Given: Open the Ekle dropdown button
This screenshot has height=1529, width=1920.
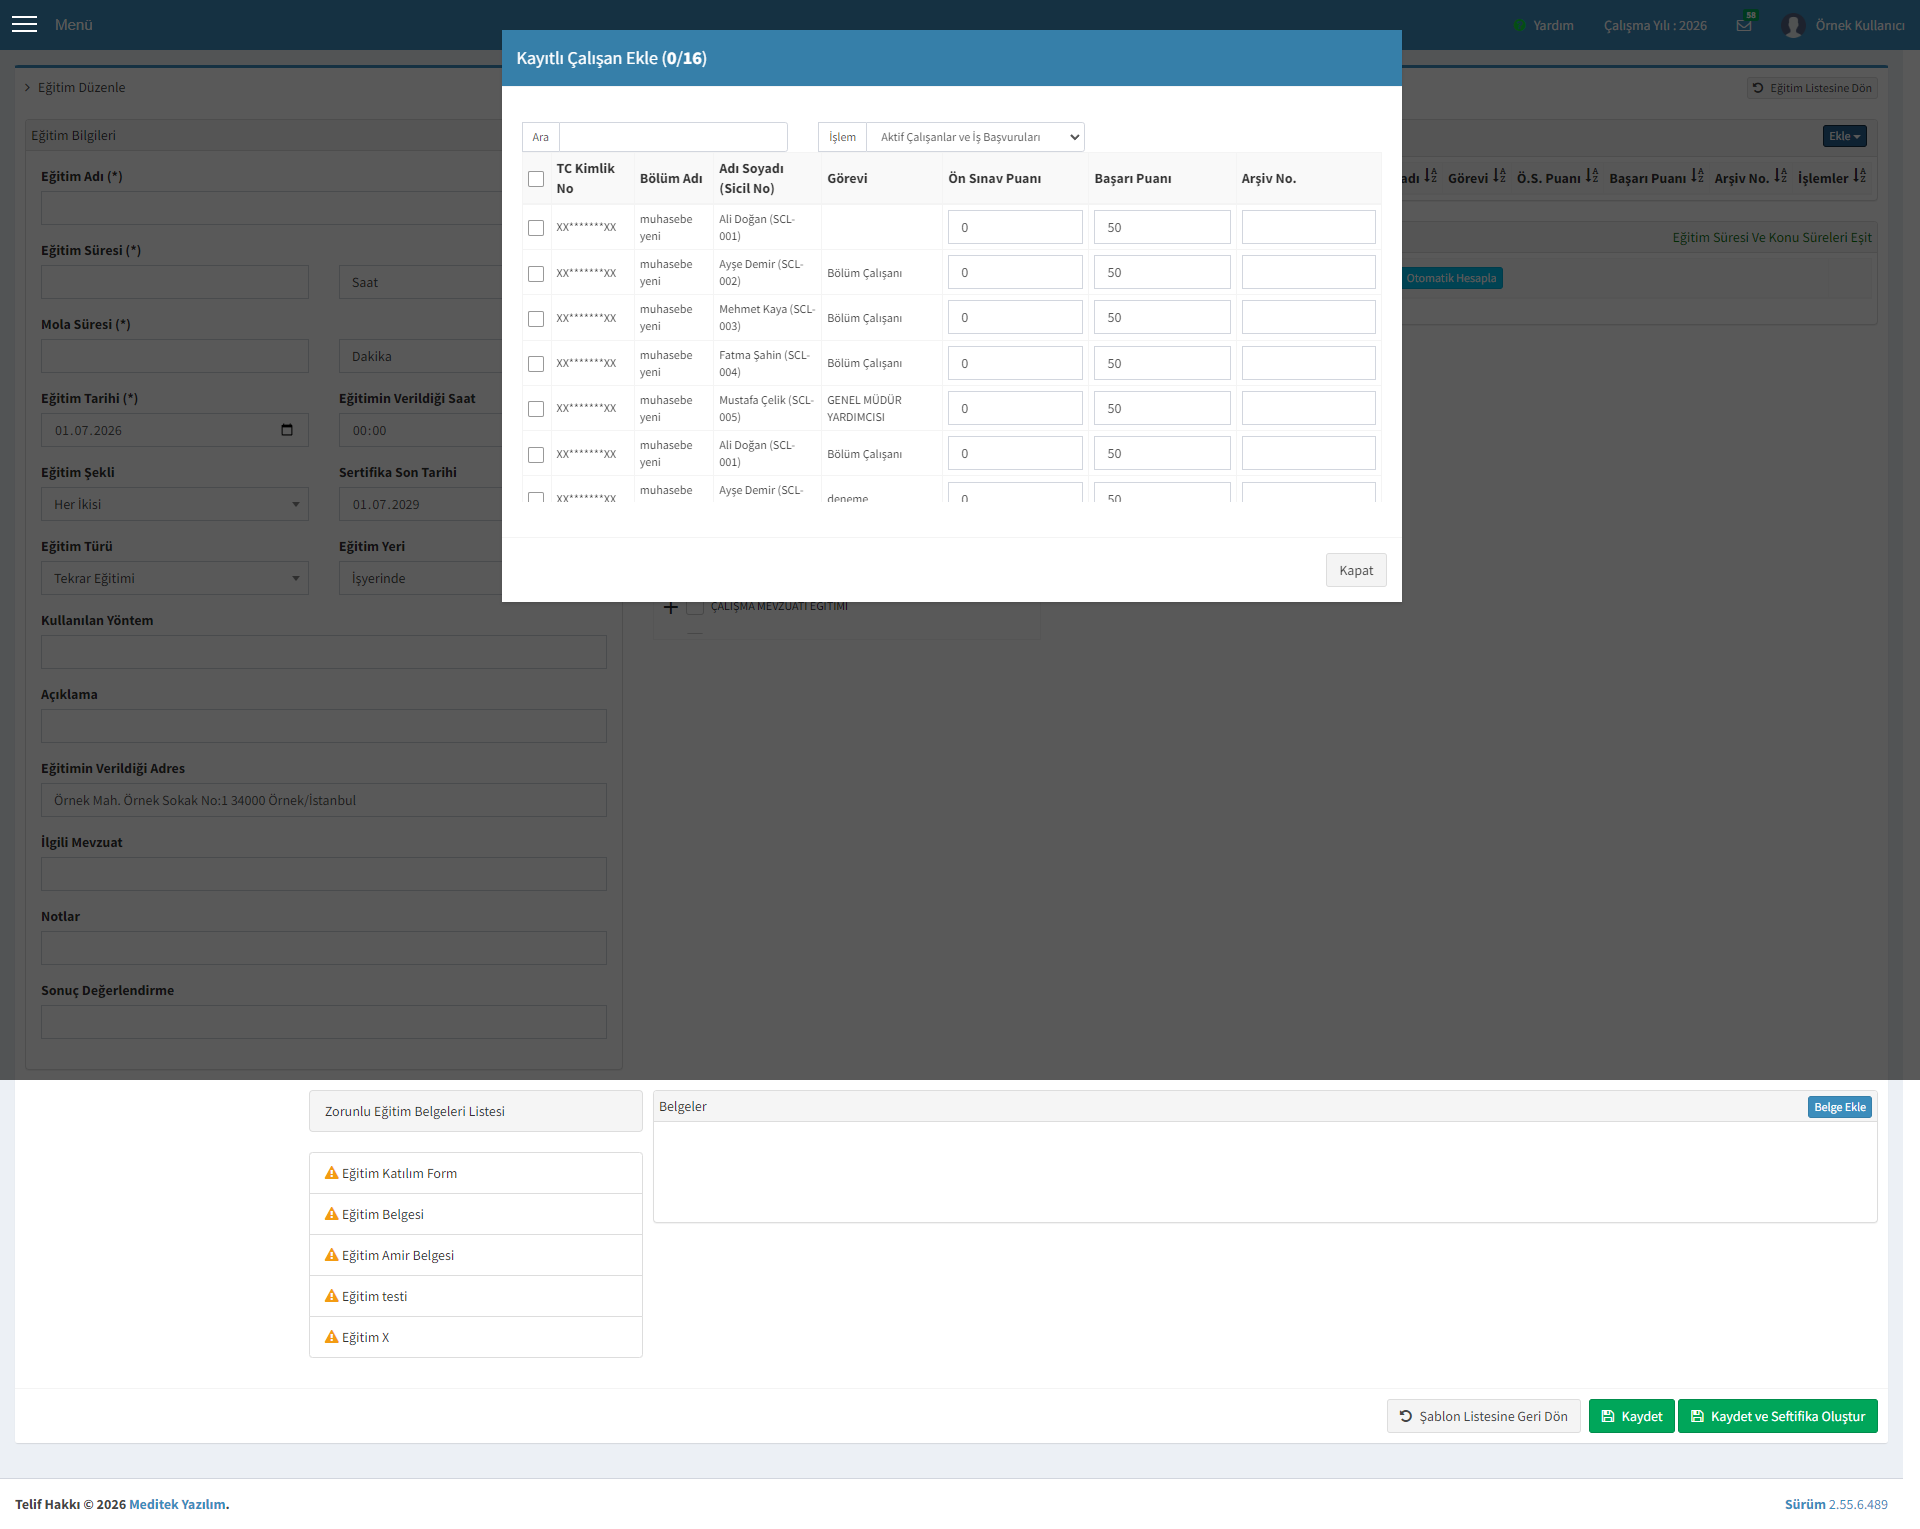Looking at the screenshot, I should 1844,136.
